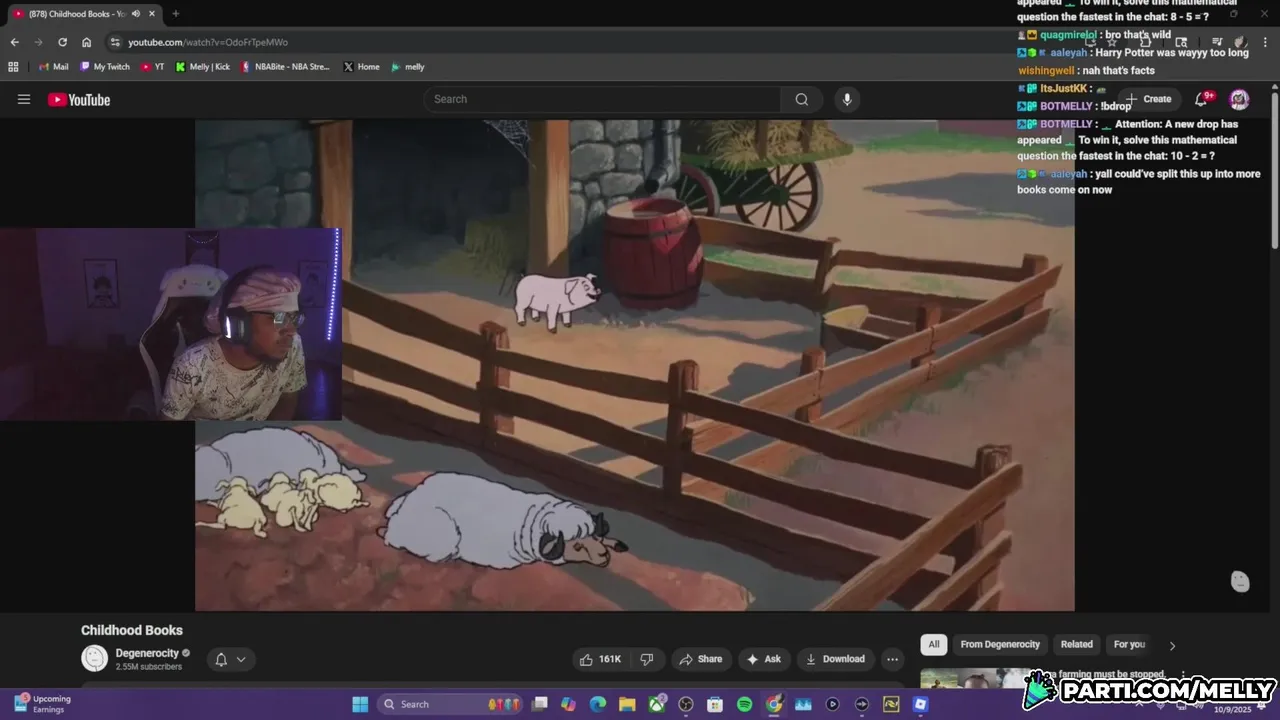
Task: Open site information icon in the address bar
Action: (115, 42)
